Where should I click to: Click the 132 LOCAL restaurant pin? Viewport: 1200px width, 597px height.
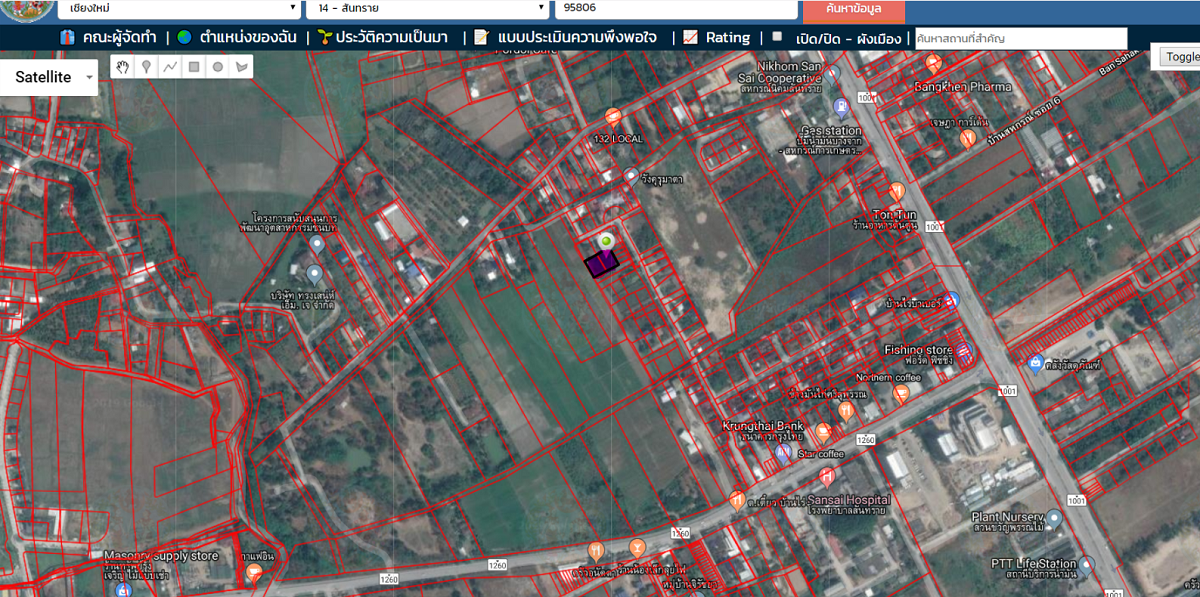(x=614, y=117)
